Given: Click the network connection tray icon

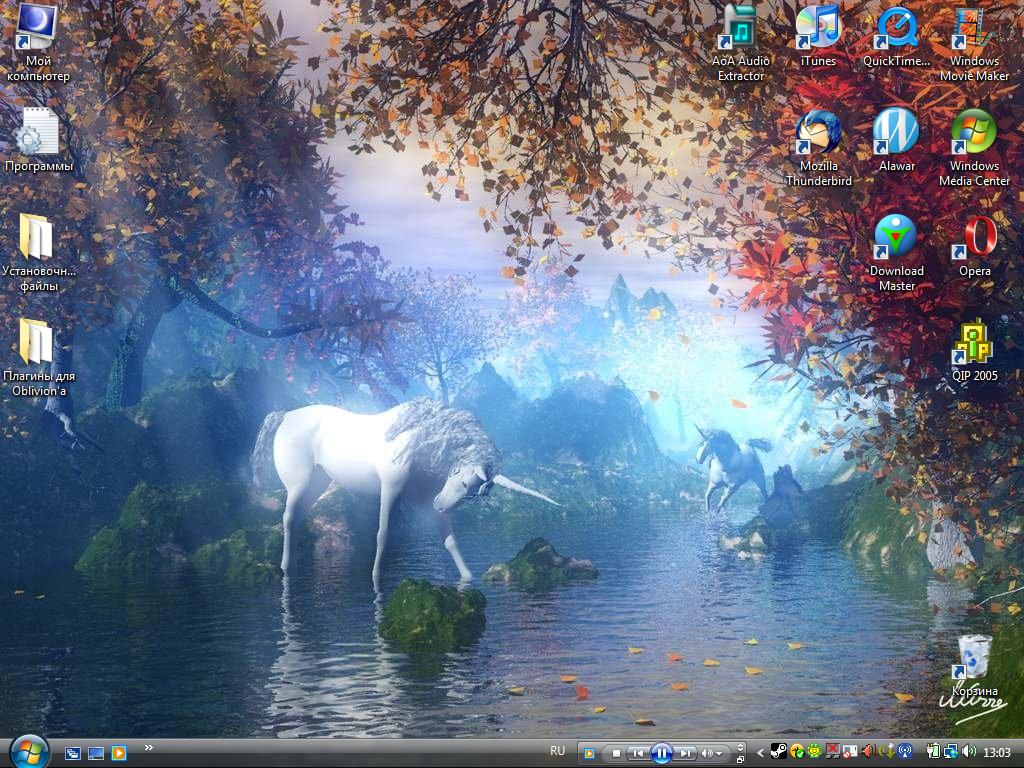Looking at the screenshot, I should [951, 752].
